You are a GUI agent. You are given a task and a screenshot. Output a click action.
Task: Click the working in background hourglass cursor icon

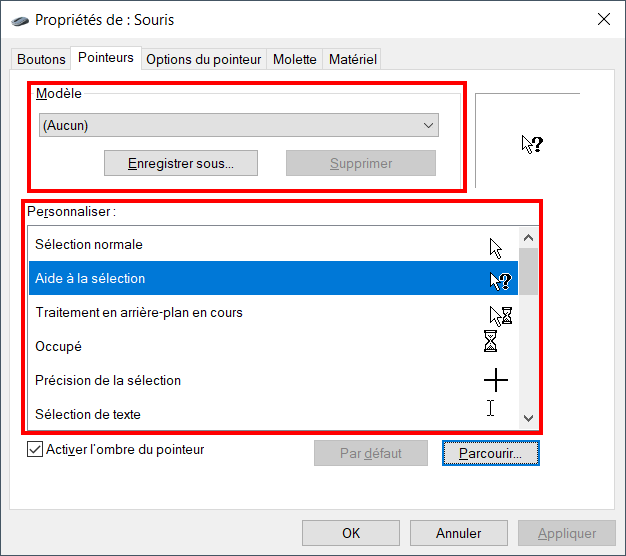click(x=501, y=316)
